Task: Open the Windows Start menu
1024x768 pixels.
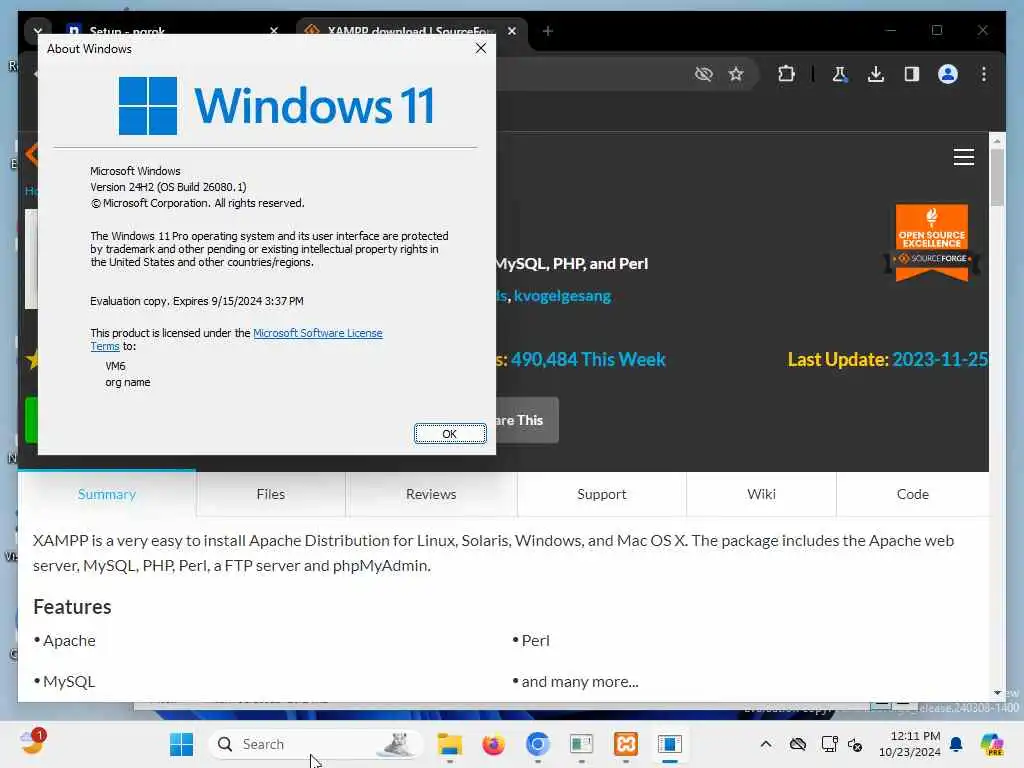Action: point(181,744)
